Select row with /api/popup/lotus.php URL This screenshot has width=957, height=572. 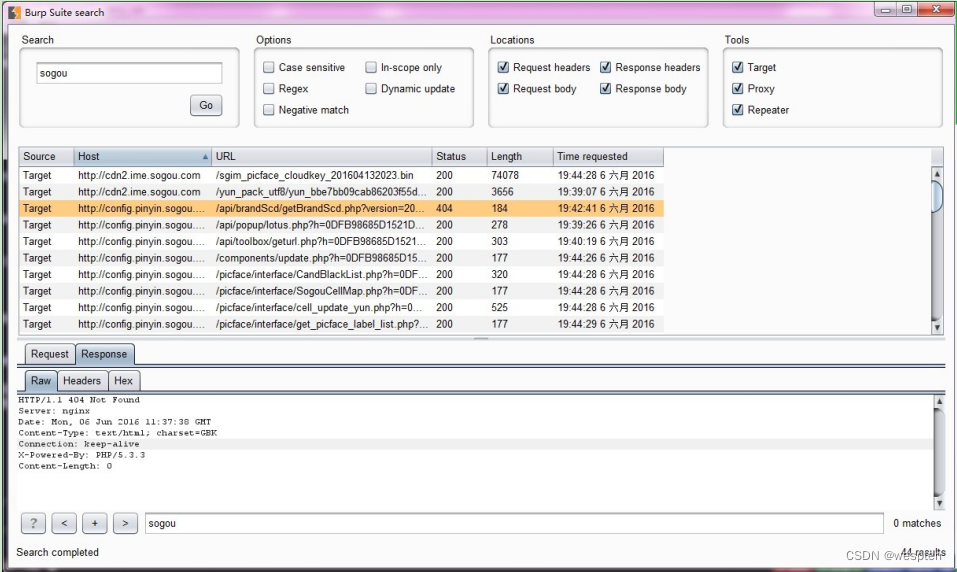point(341,225)
